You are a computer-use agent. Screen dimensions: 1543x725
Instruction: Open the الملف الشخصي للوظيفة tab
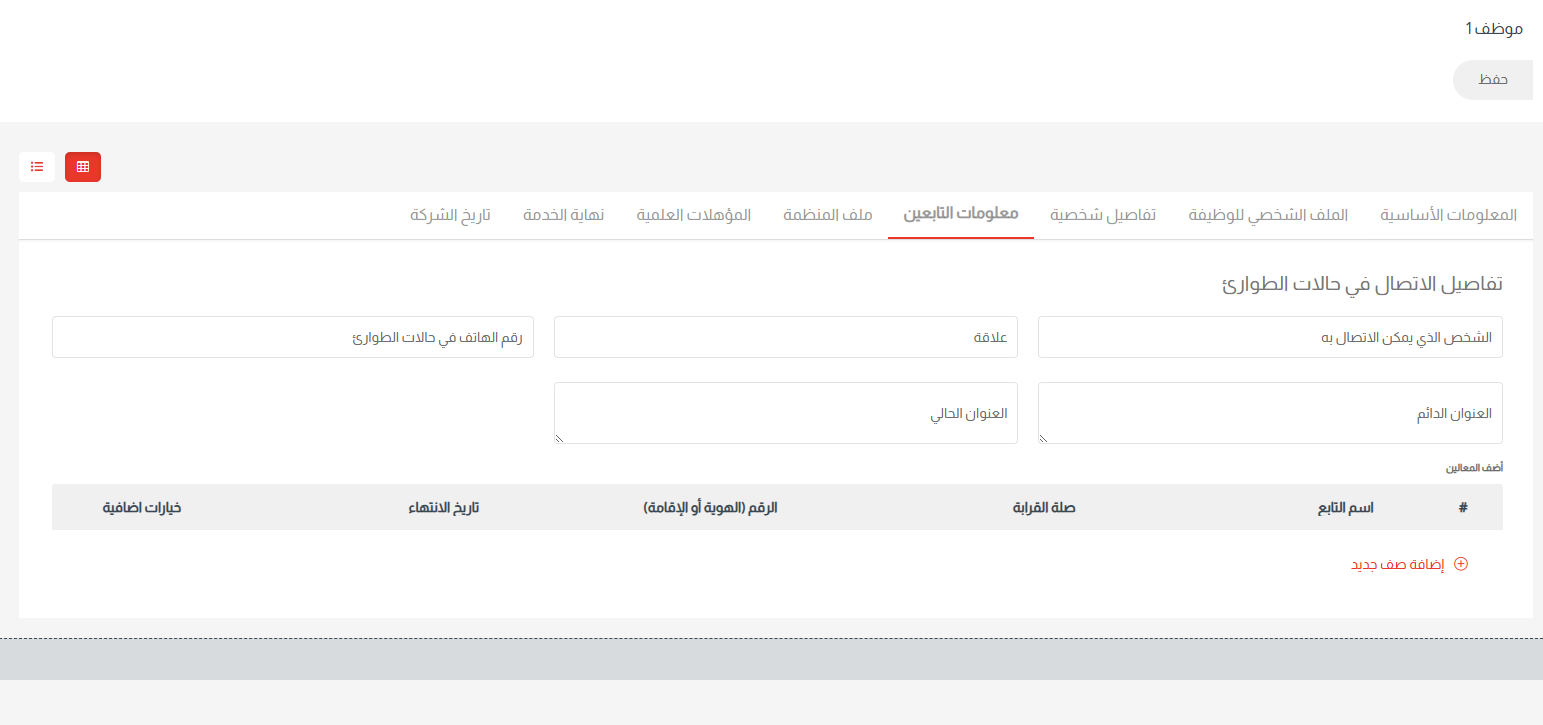[1266, 215]
